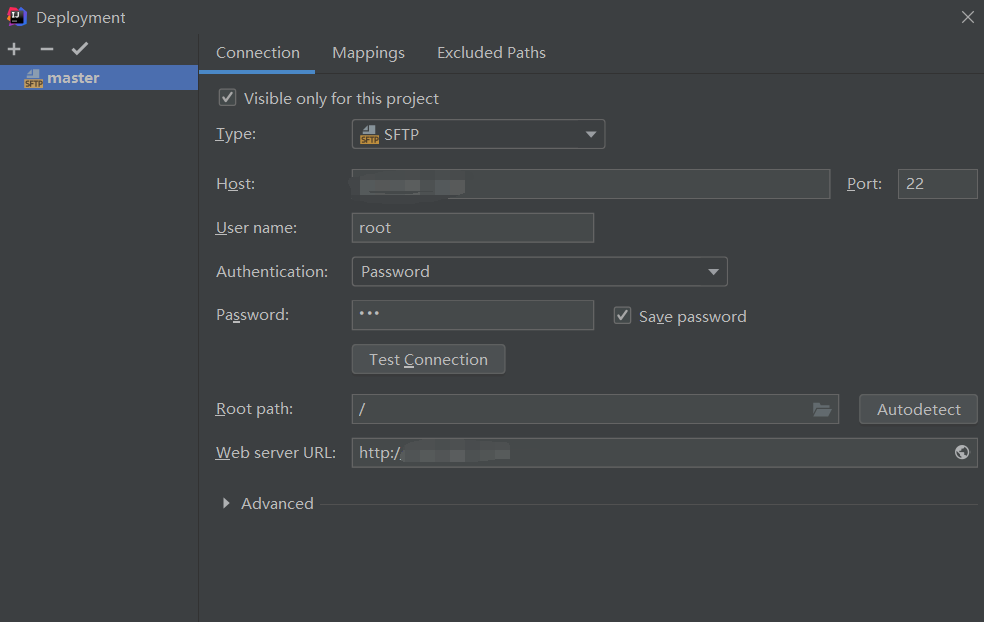Open web server URL in browser globe icon

(961, 453)
